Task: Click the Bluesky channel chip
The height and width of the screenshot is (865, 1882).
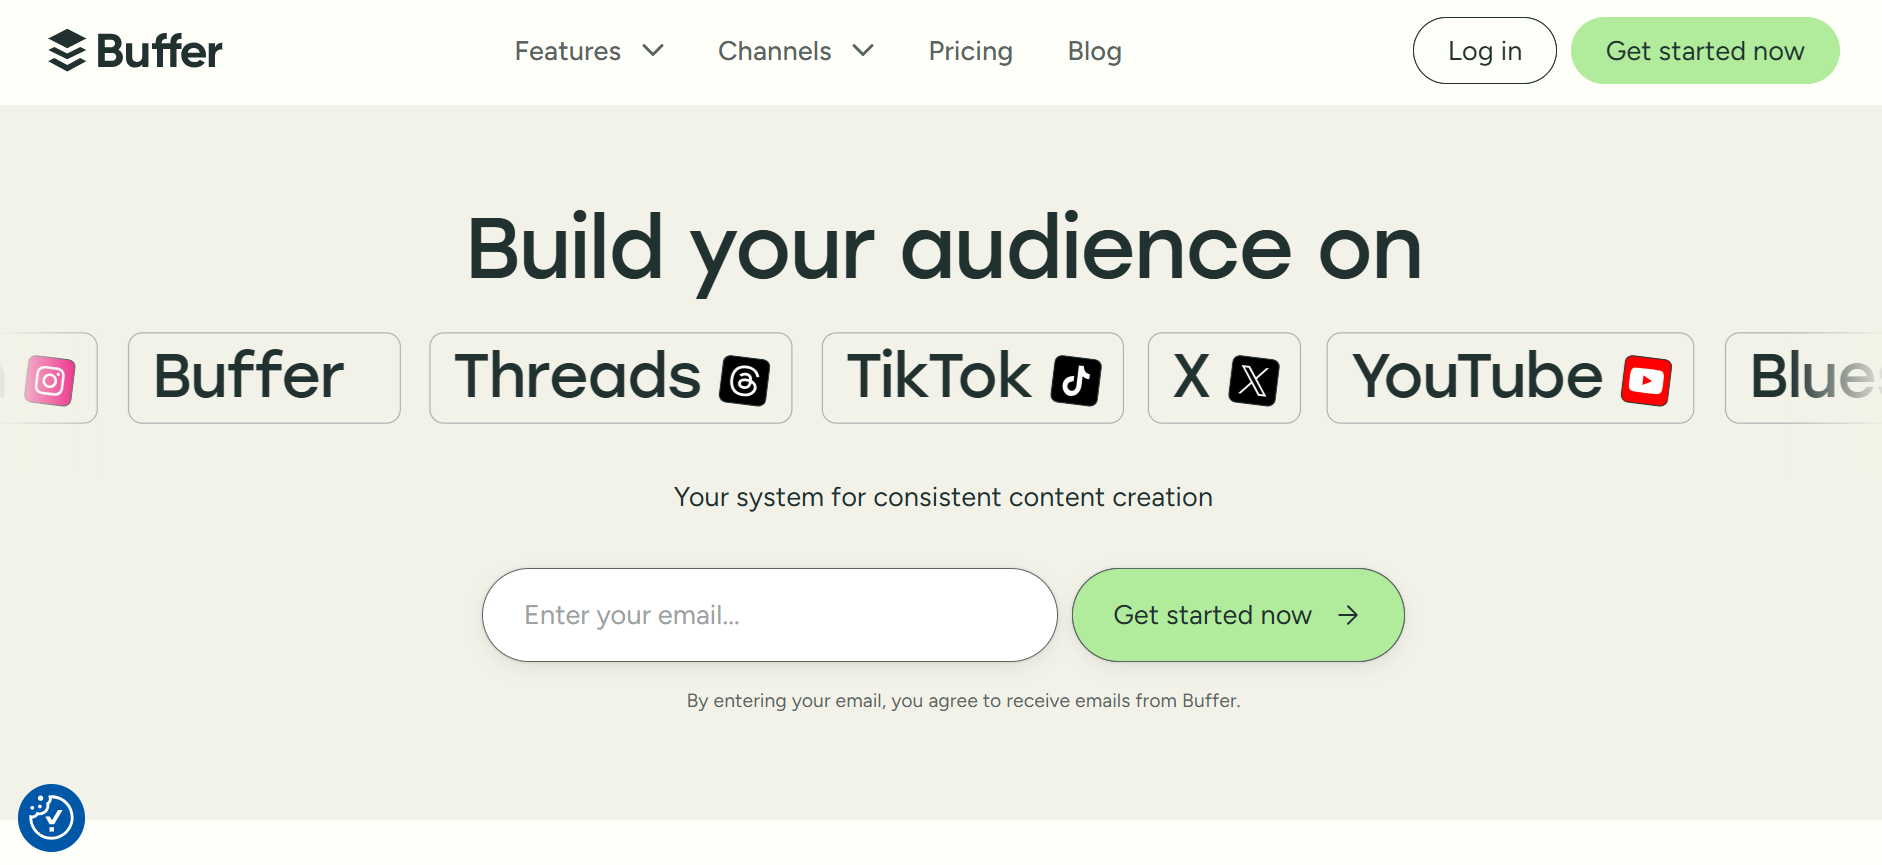Action: coord(1804,378)
